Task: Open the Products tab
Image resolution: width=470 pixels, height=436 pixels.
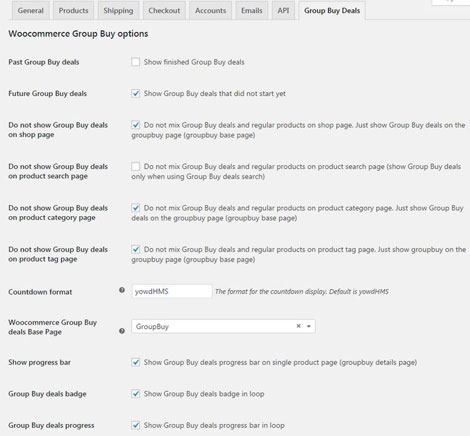Action: coord(73,11)
